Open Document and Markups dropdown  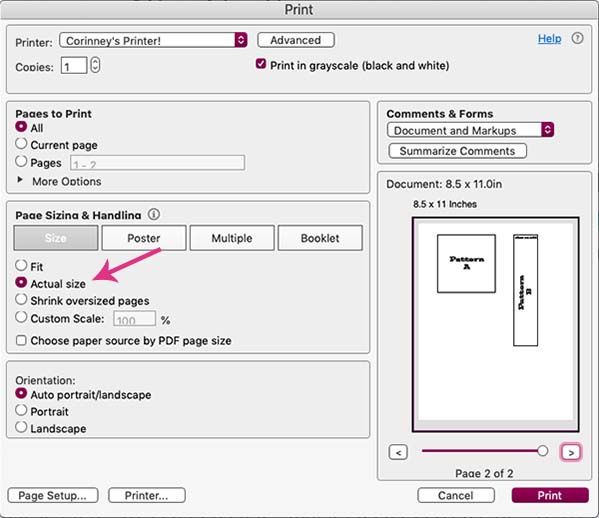pyautogui.click(x=470, y=130)
